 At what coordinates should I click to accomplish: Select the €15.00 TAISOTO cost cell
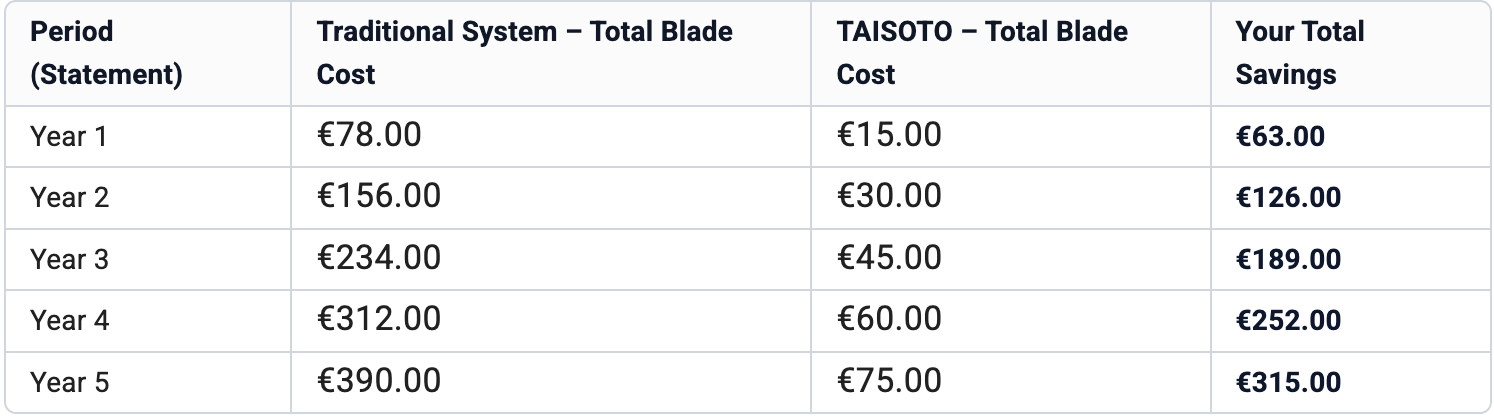[889, 135]
